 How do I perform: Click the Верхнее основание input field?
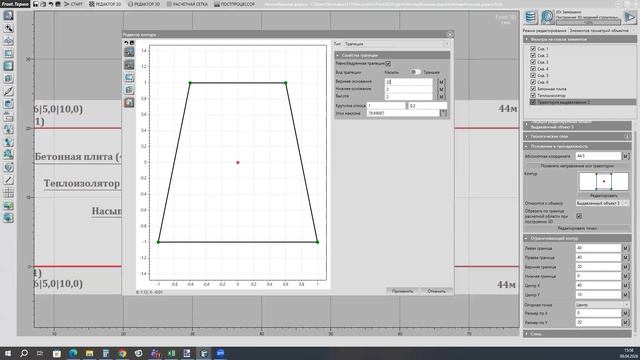(x=408, y=82)
